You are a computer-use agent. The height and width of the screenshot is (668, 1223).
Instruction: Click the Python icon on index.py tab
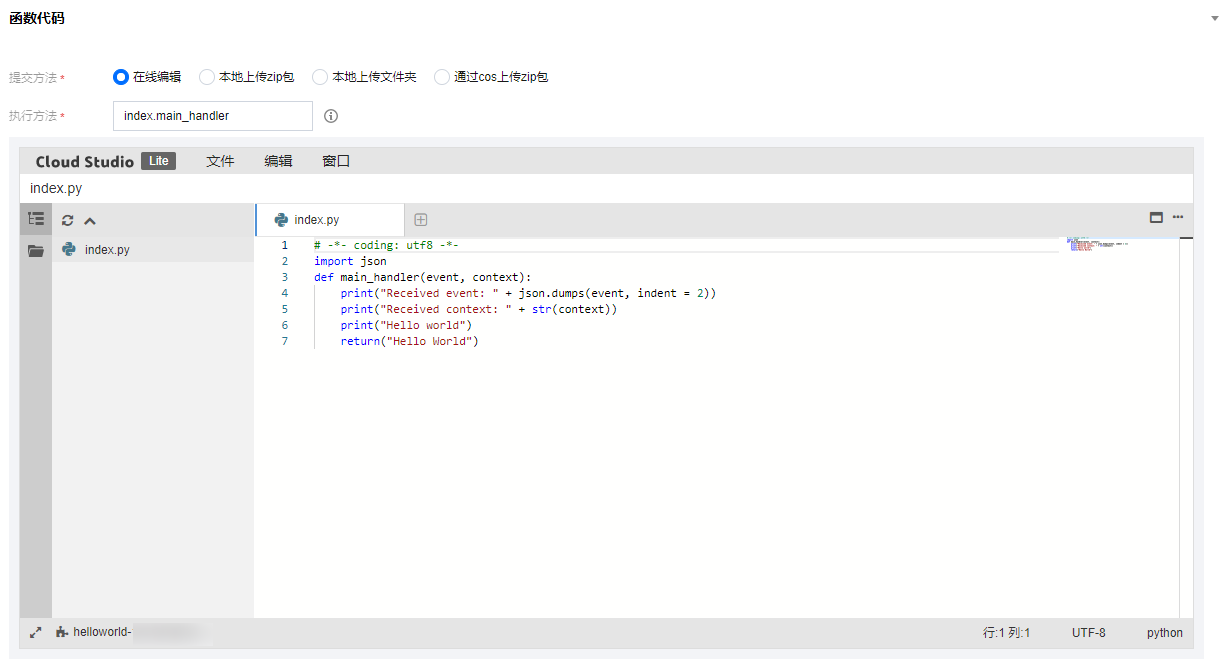[x=282, y=220]
